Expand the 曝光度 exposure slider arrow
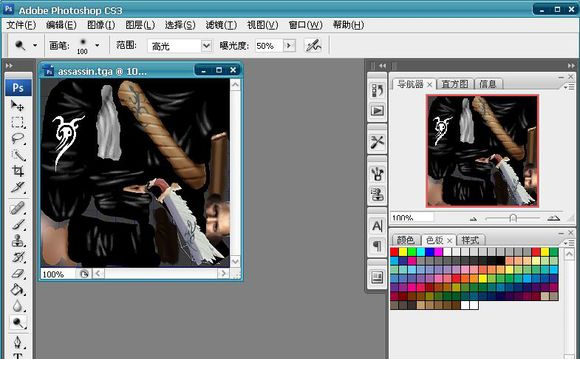Screen dimensions: 580x373 (289, 46)
